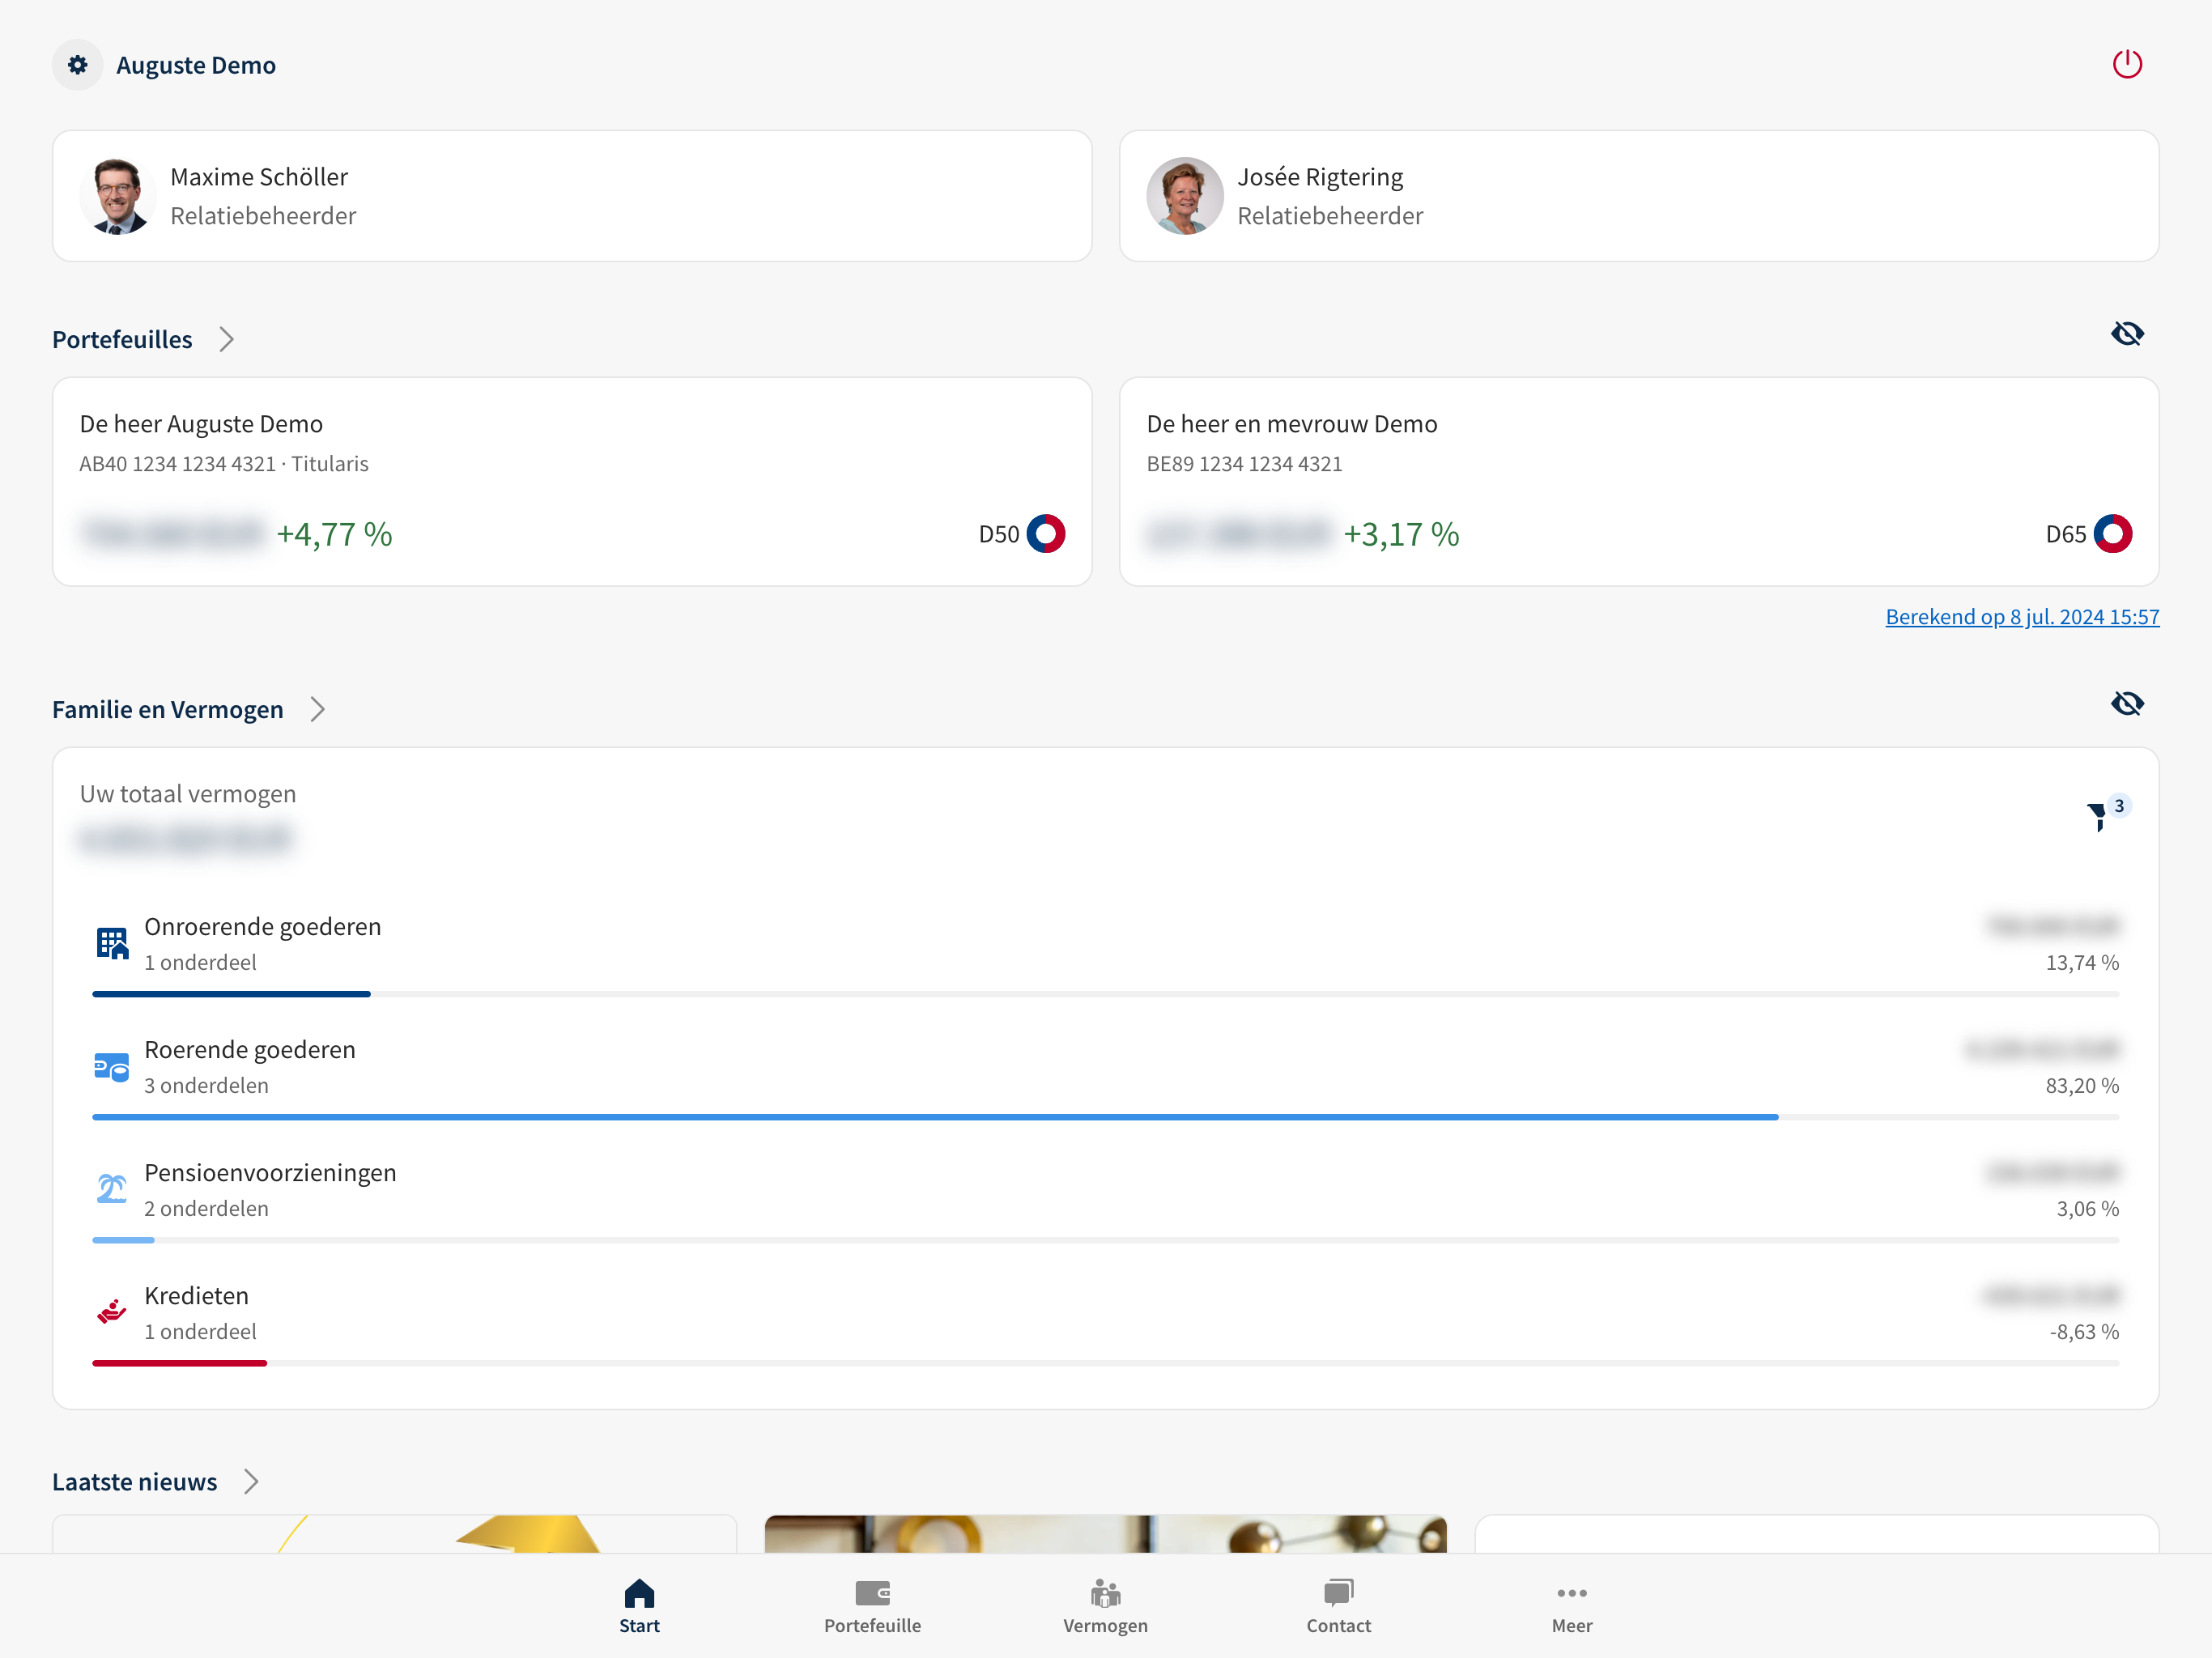
Task: Open the filter icon with badge 3
Action: pos(2098,816)
